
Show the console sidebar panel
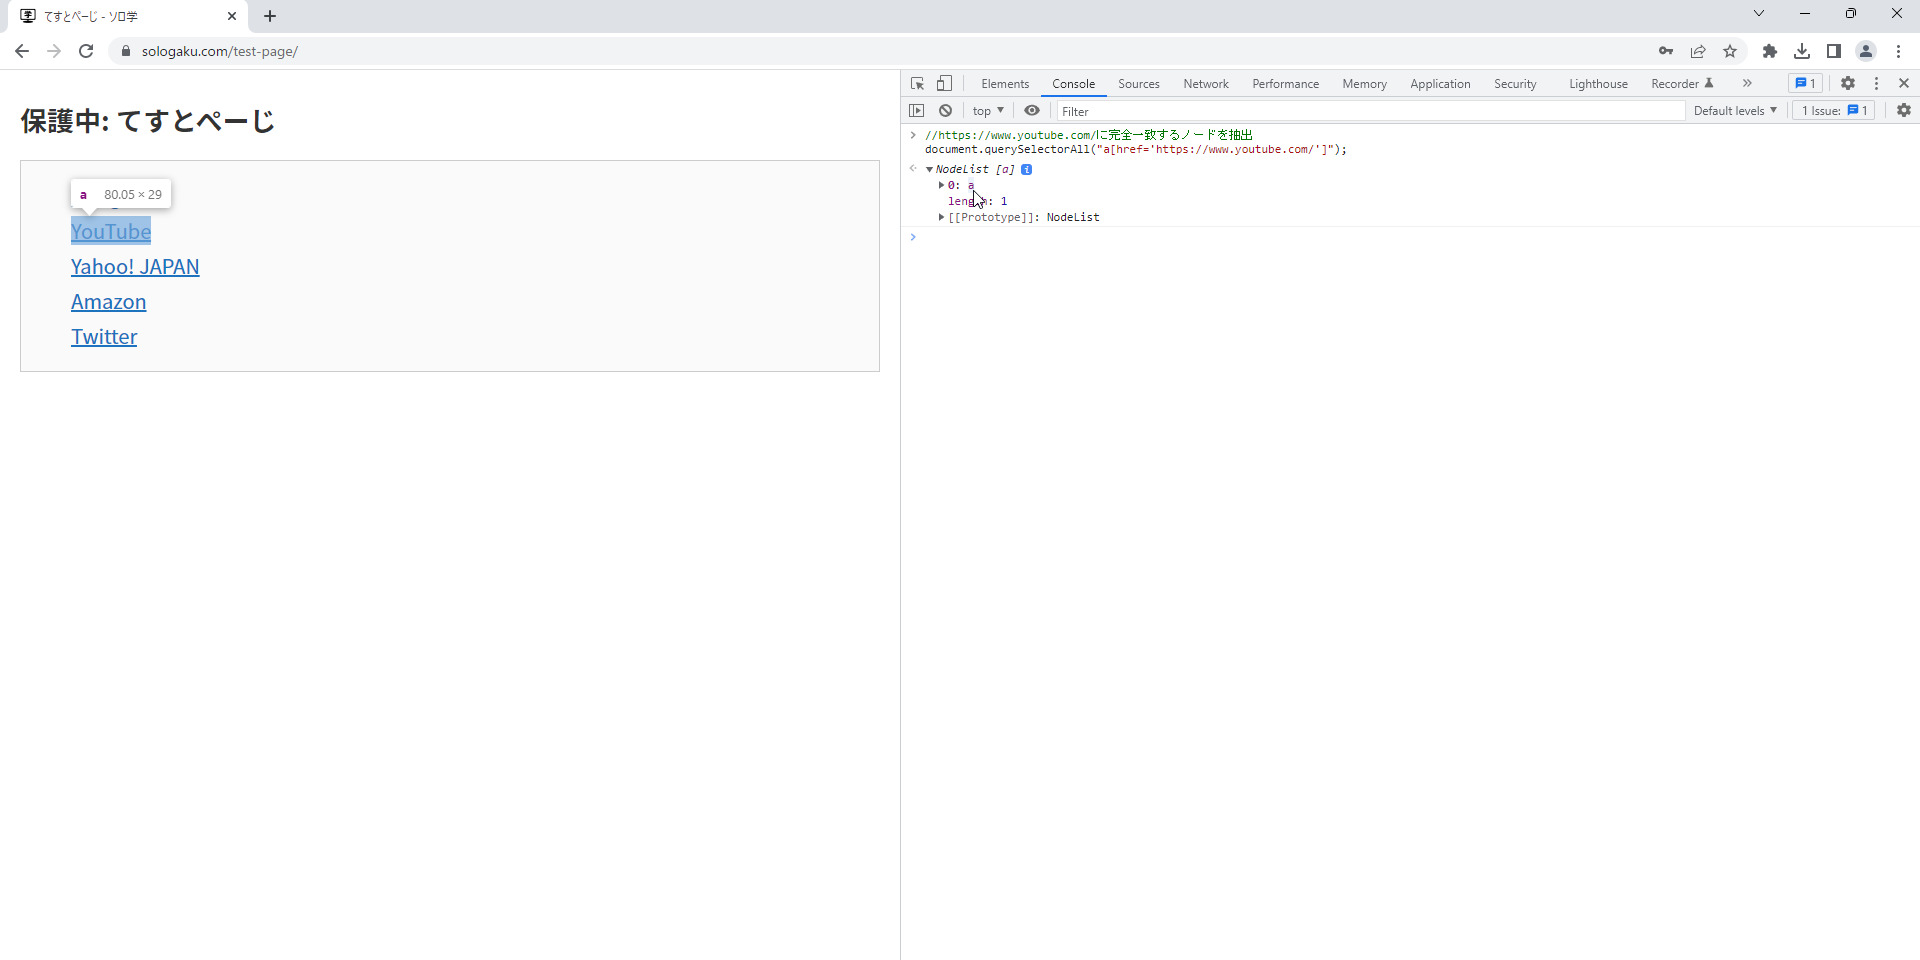click(917, 111)
